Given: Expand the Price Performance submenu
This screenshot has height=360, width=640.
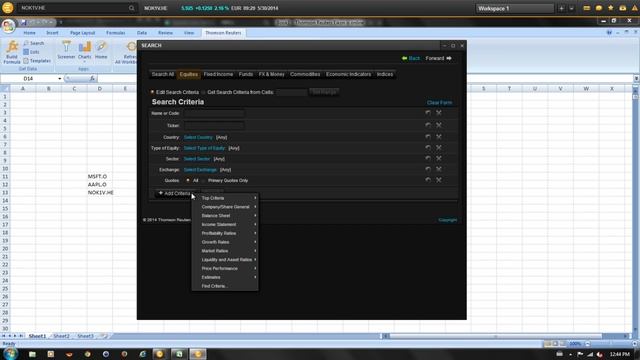Looking at the screenshot, I should point(225,269).
